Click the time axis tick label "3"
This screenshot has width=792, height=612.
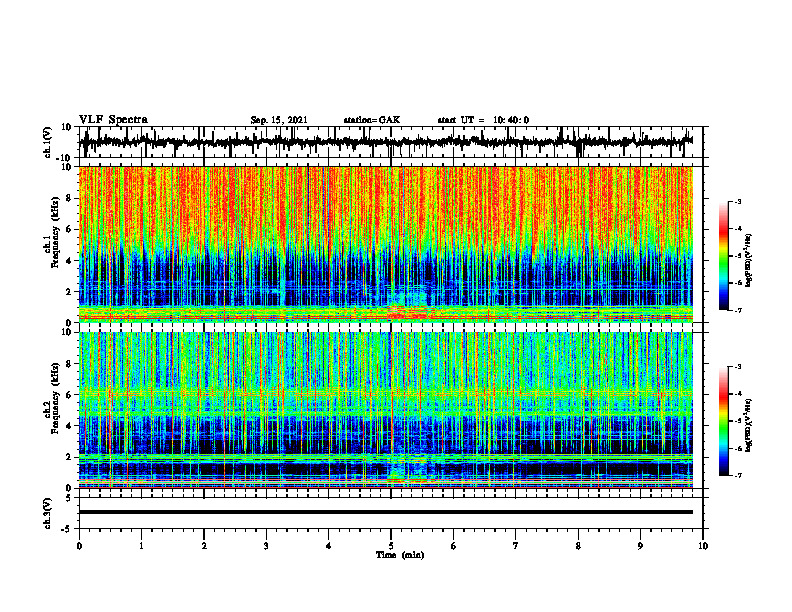(266, 546)
